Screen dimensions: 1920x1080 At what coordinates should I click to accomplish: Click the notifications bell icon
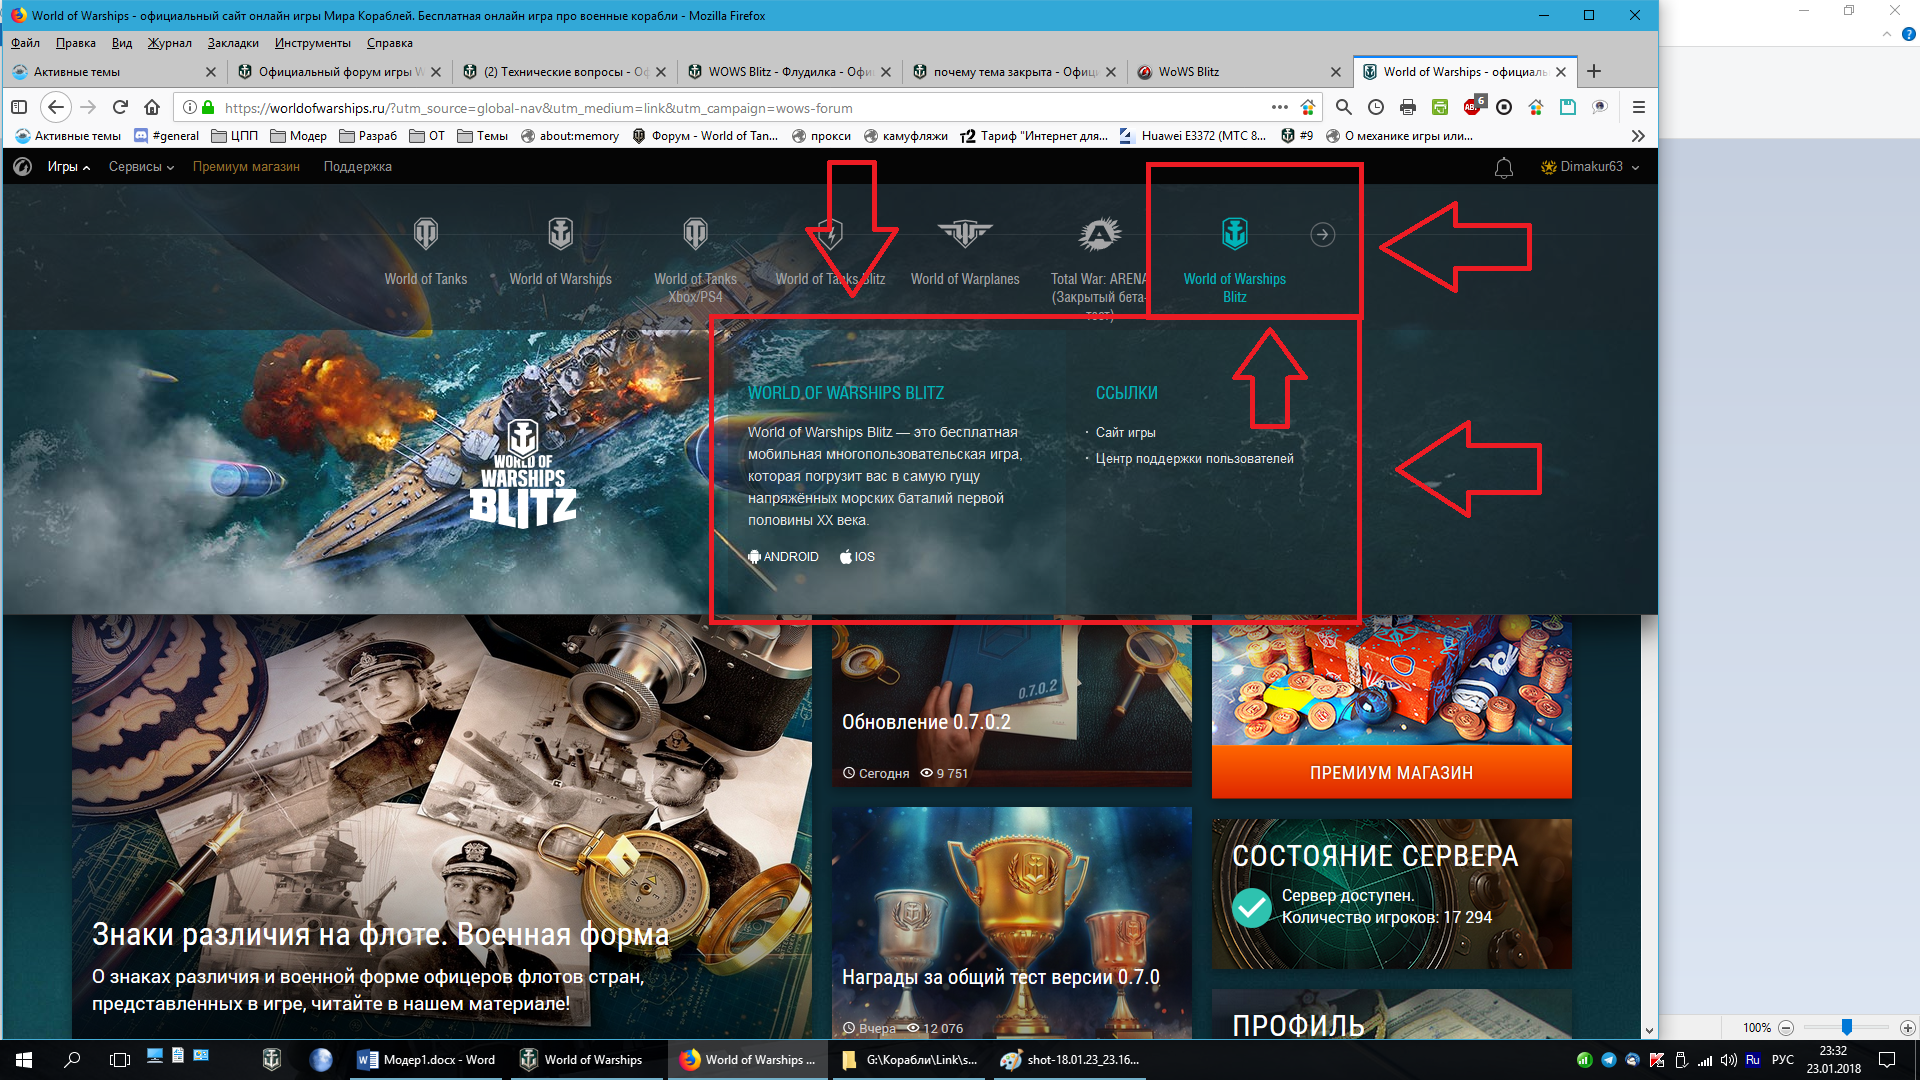(1504, 168)
